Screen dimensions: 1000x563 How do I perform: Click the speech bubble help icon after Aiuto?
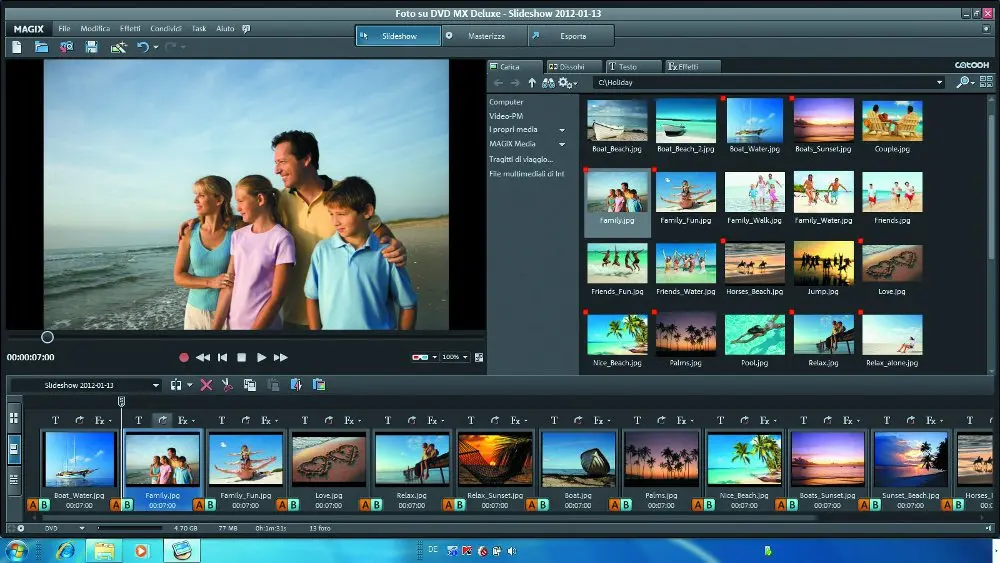[x=247, y=29]
